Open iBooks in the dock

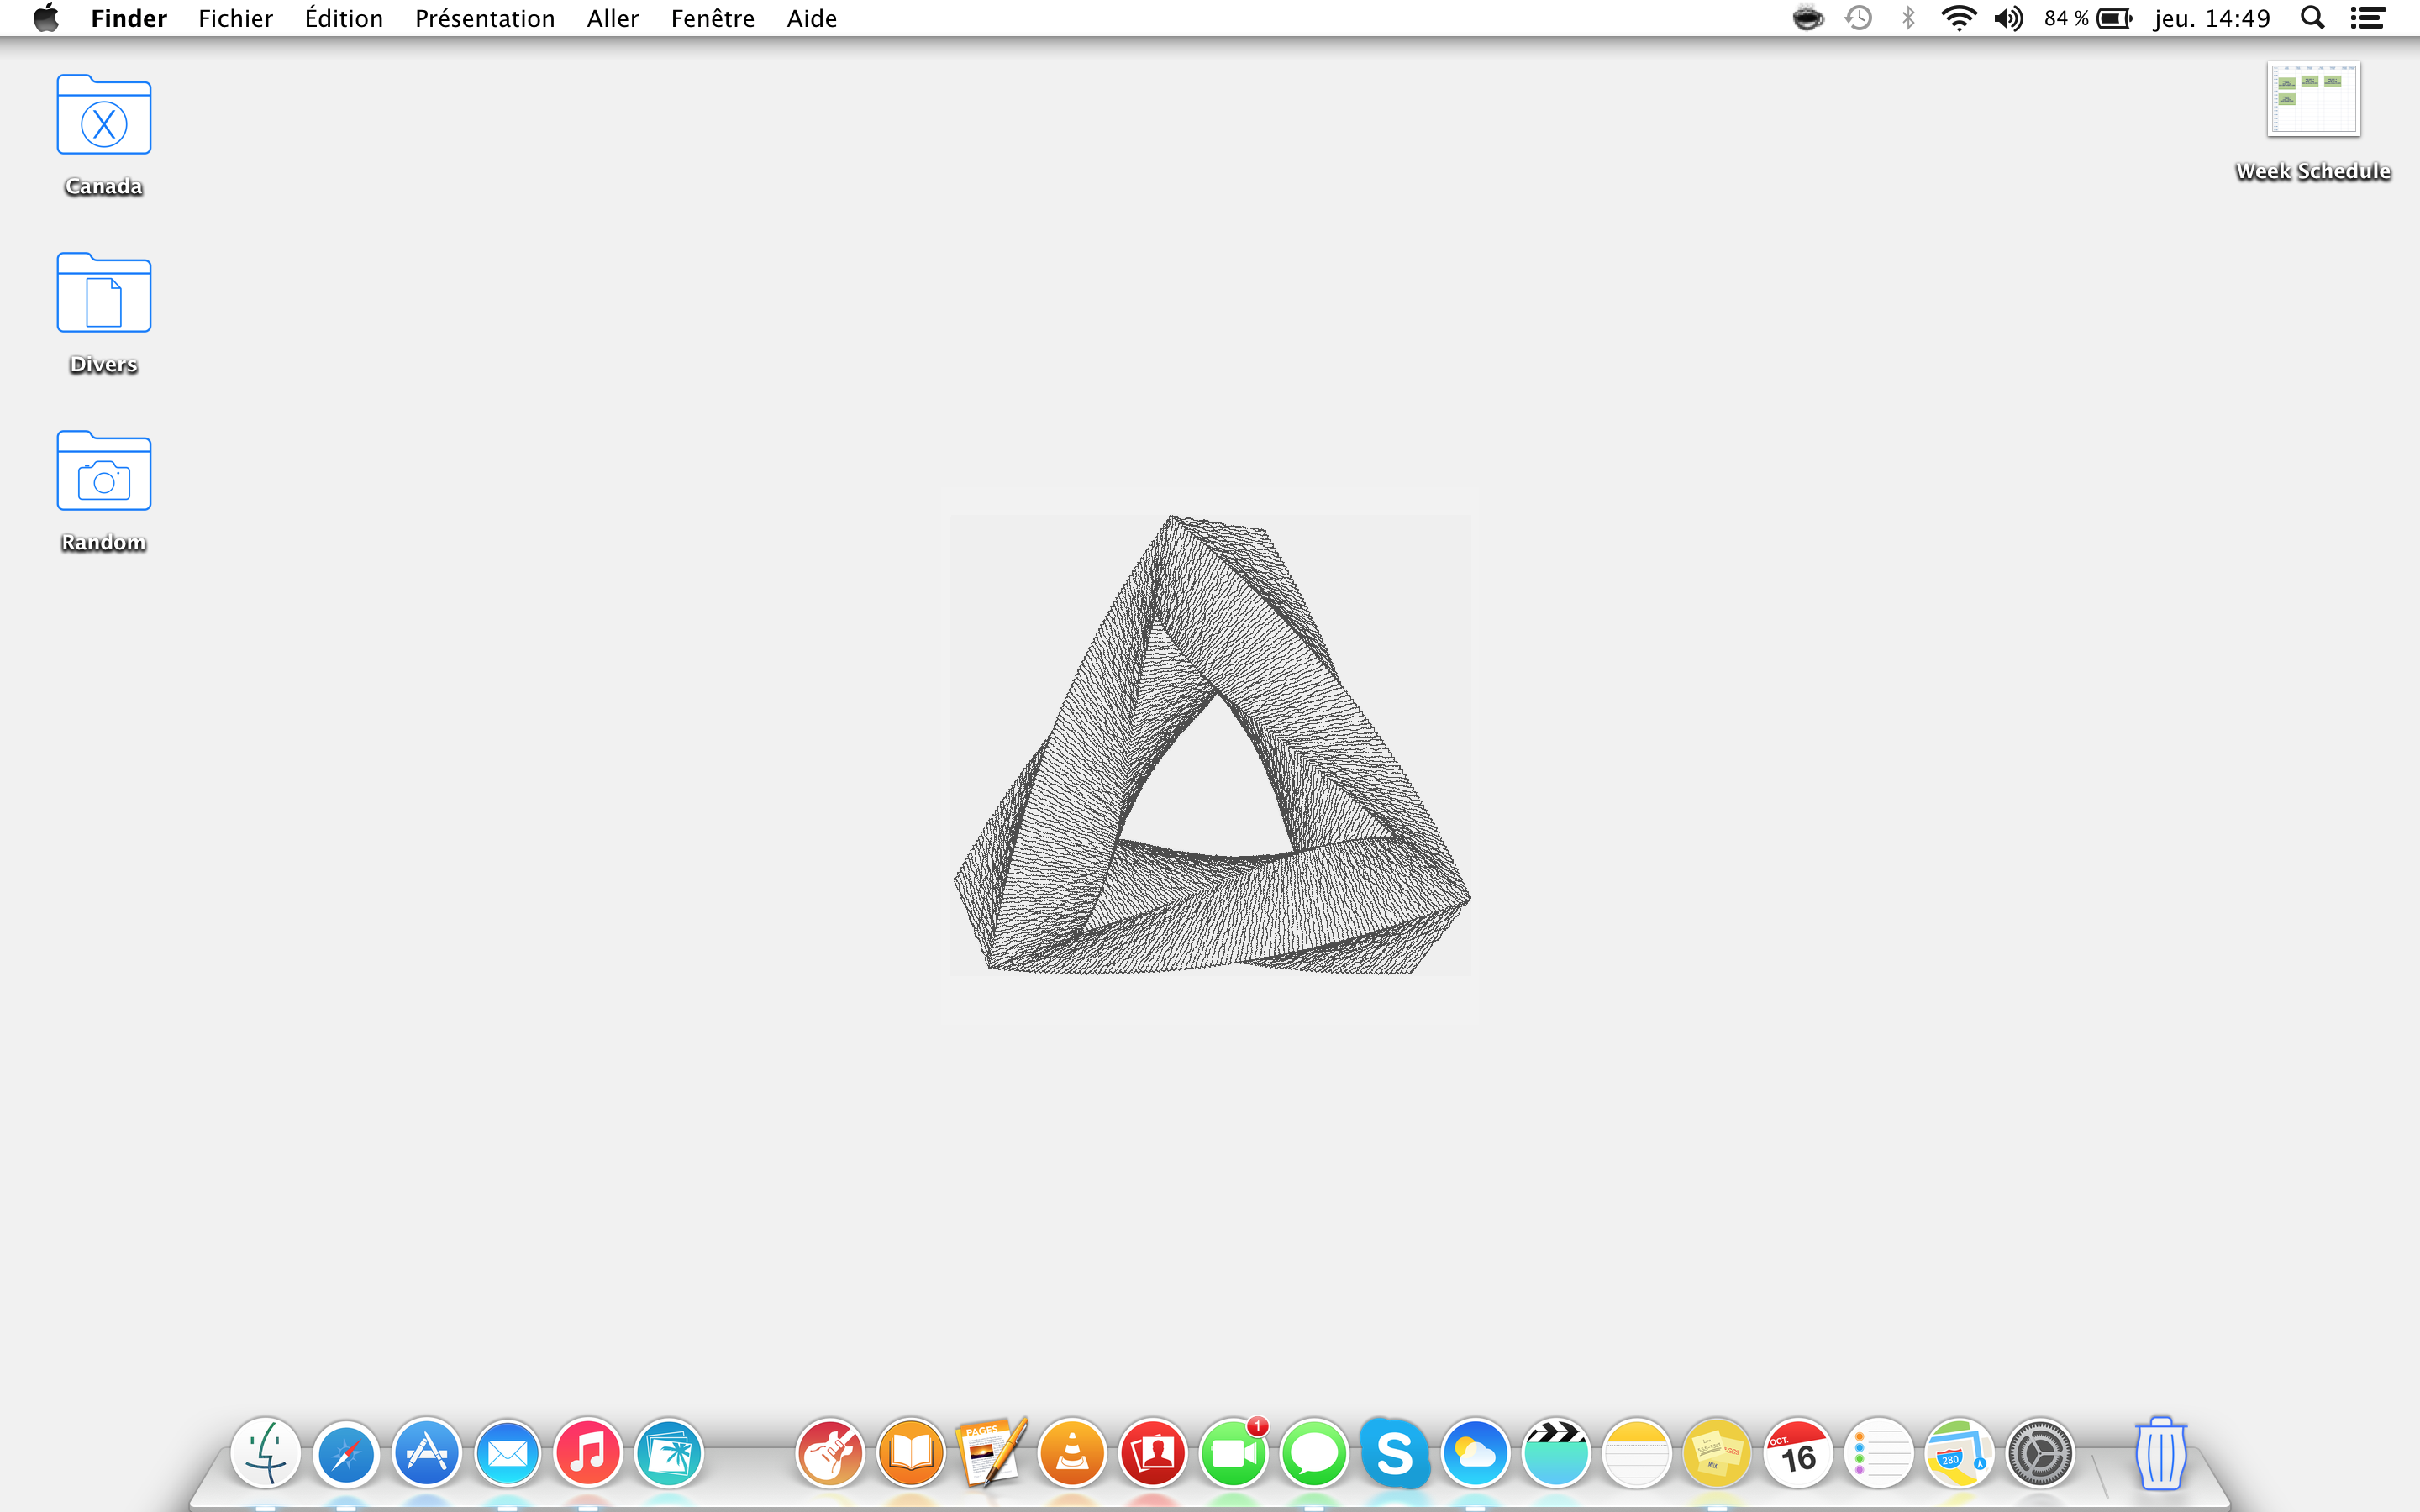coord(911,1453)
